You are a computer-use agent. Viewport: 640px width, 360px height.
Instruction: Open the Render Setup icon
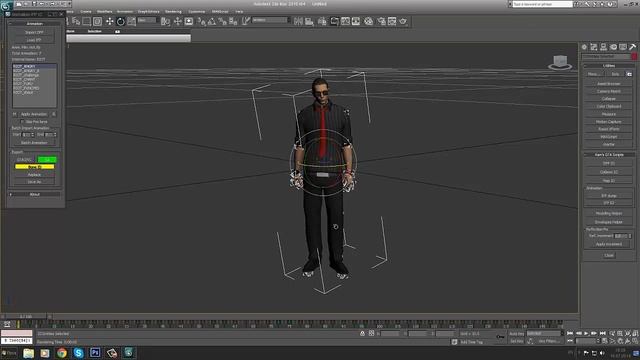[381, 21]
